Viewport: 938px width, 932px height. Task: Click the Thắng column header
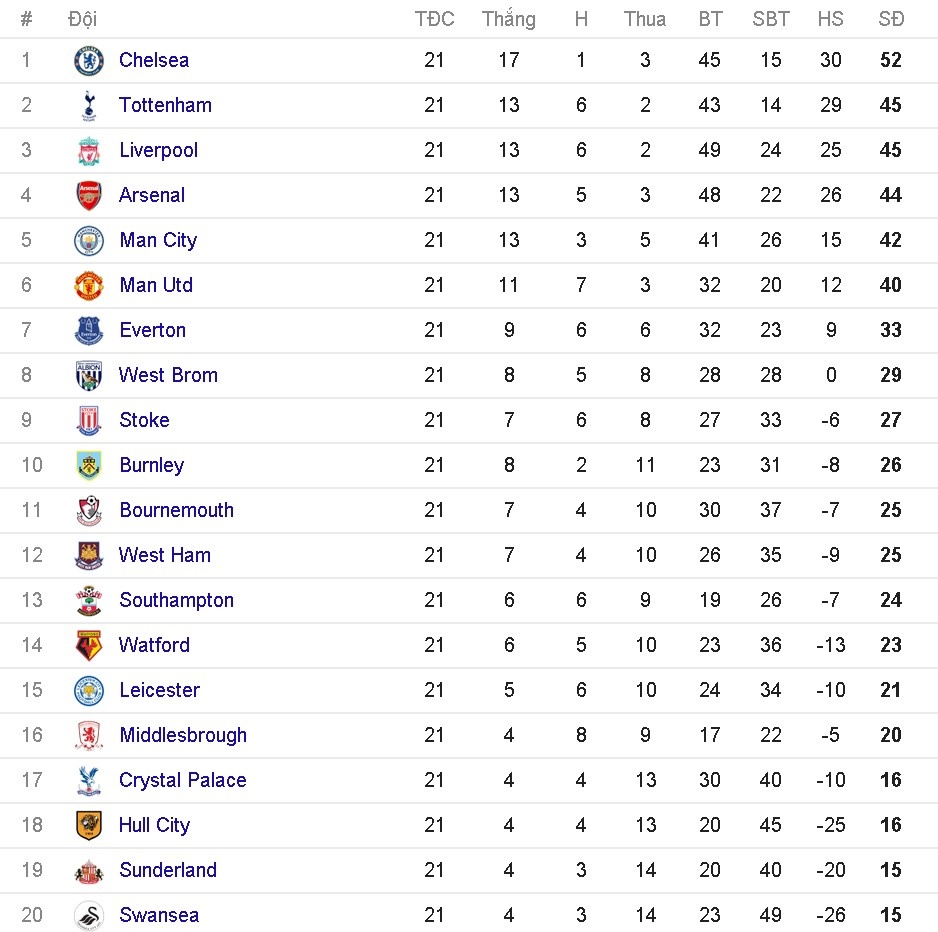click(x=508, y=19)
